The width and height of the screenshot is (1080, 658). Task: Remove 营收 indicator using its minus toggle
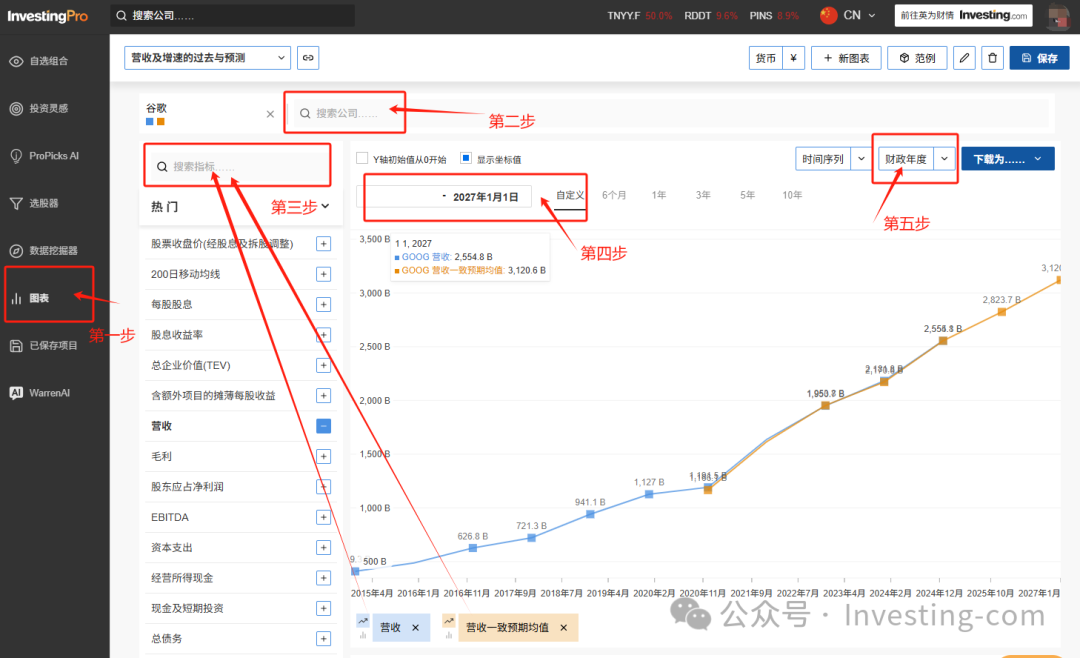pos(323,426)
